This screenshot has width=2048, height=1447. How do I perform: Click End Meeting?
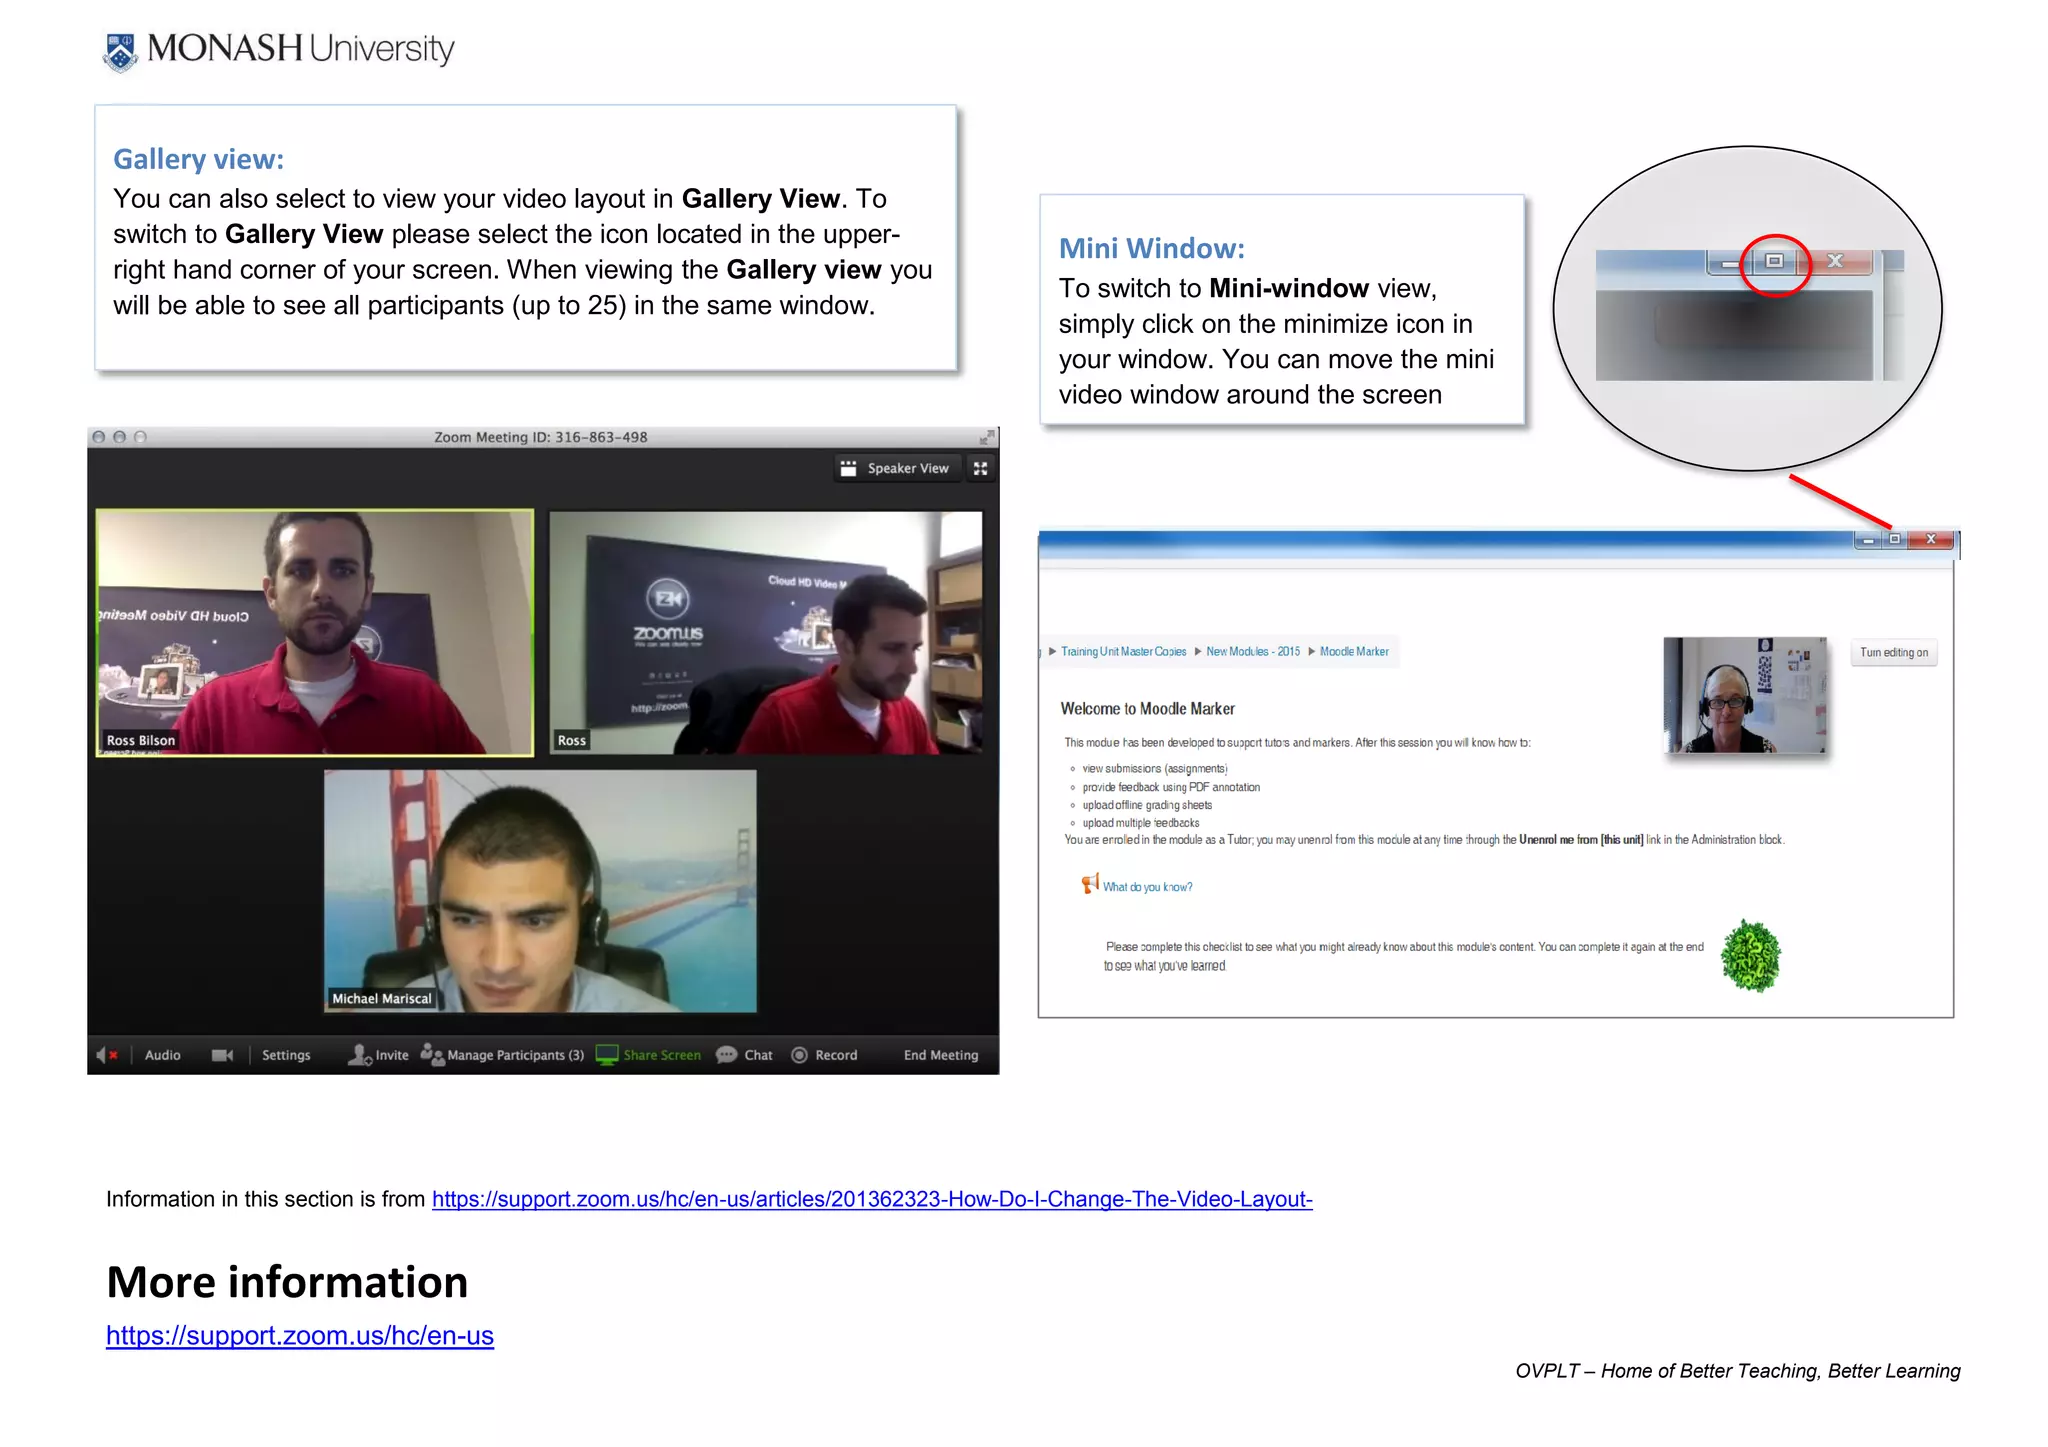point(940,1055)
